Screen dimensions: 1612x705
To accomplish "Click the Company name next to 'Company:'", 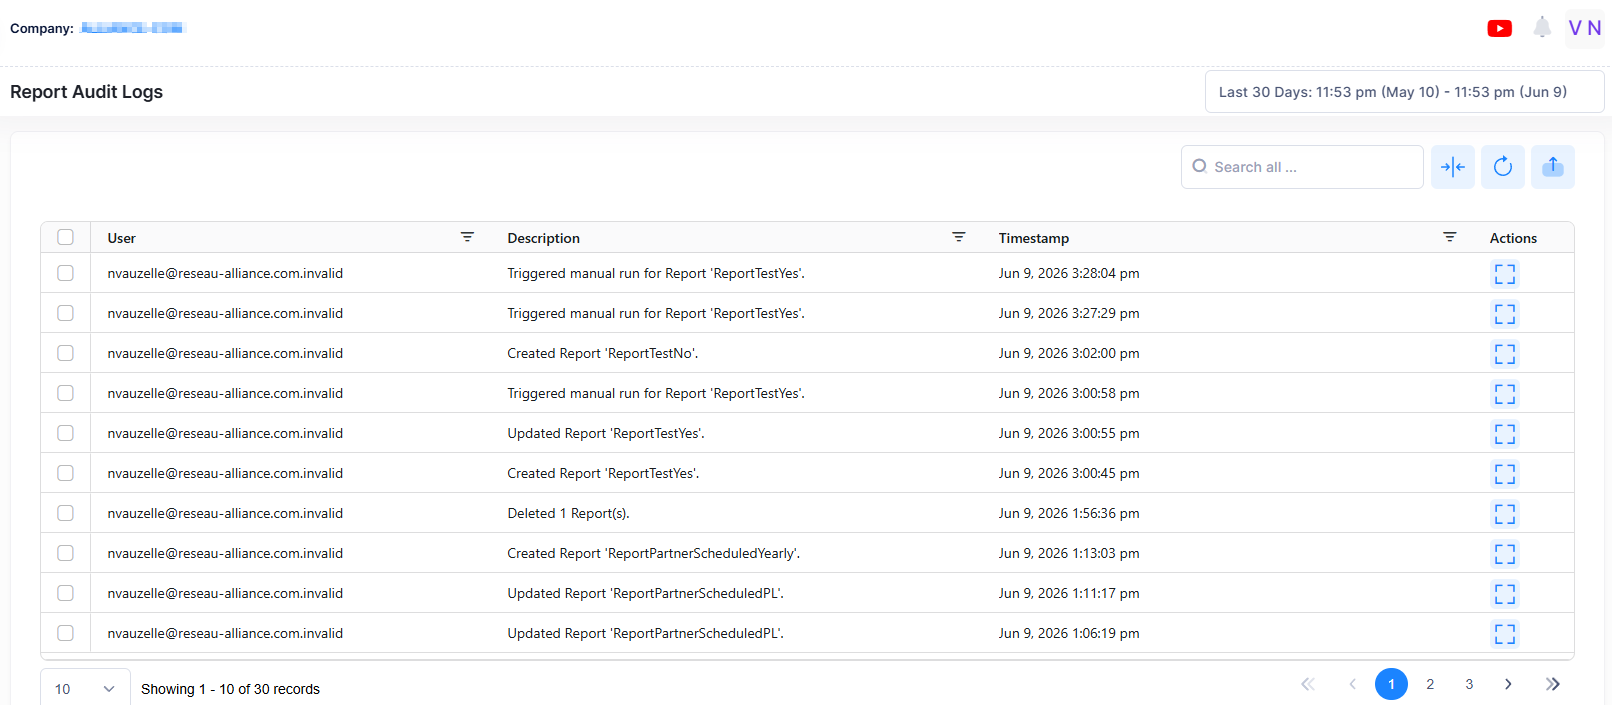I will click(x=132, y=28).
